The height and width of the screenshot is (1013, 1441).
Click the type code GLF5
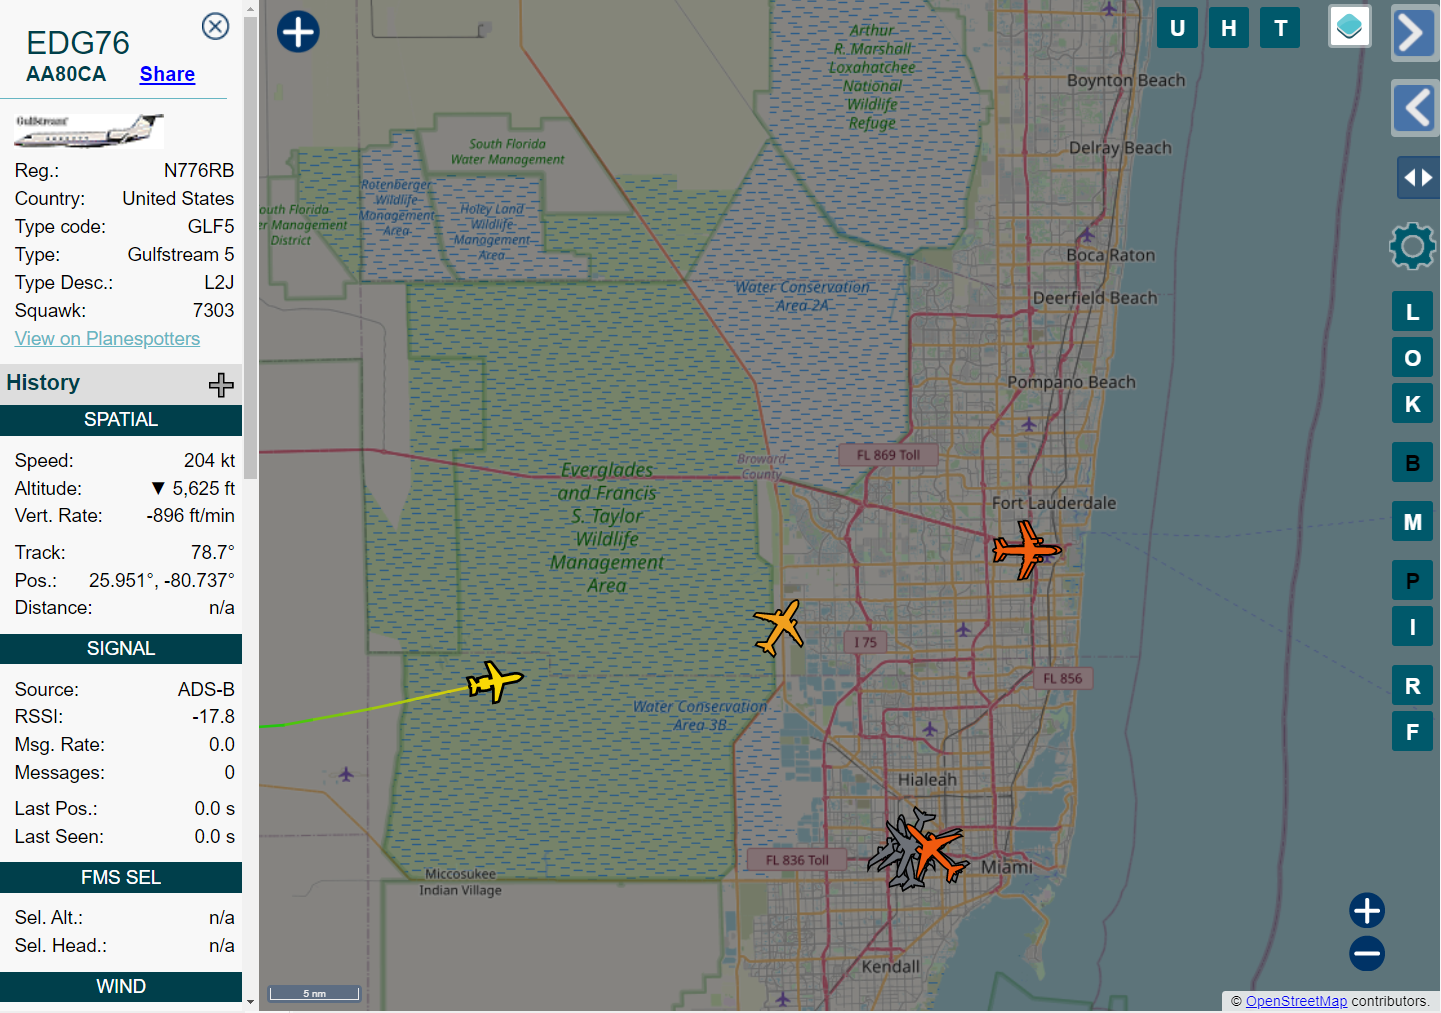click(211, 227)
